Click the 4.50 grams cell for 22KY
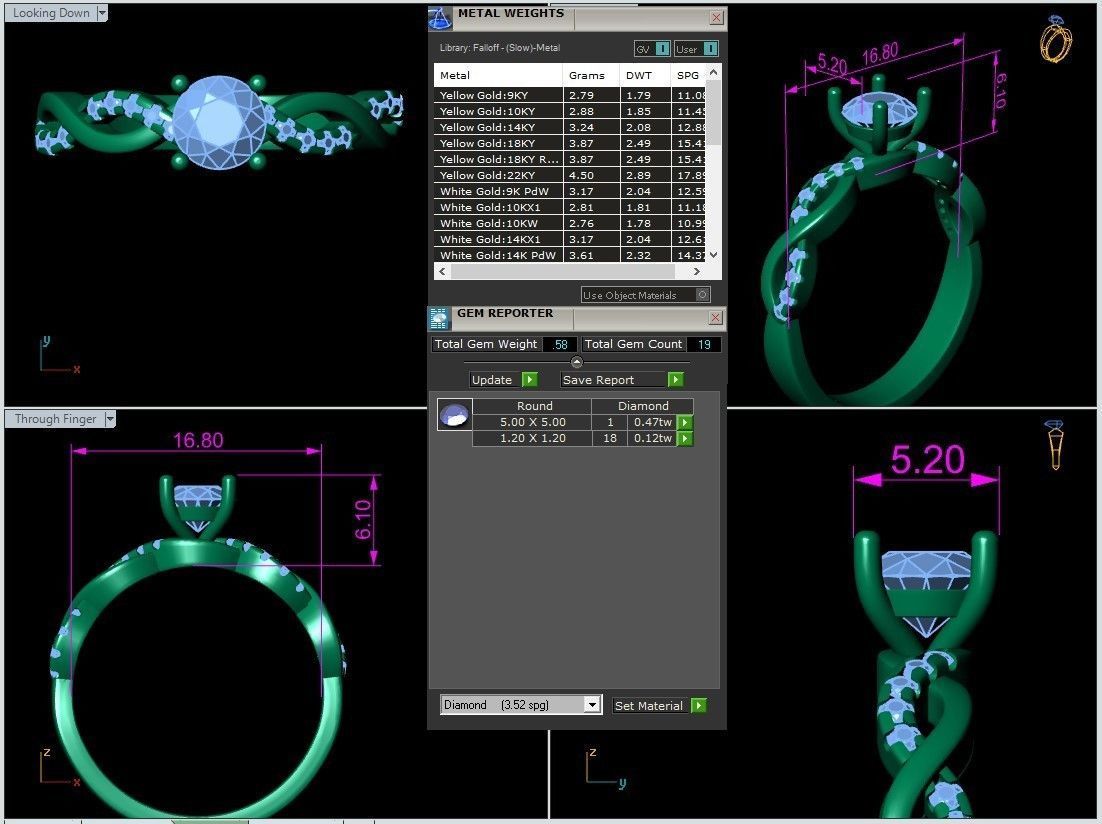 [591, 175]
